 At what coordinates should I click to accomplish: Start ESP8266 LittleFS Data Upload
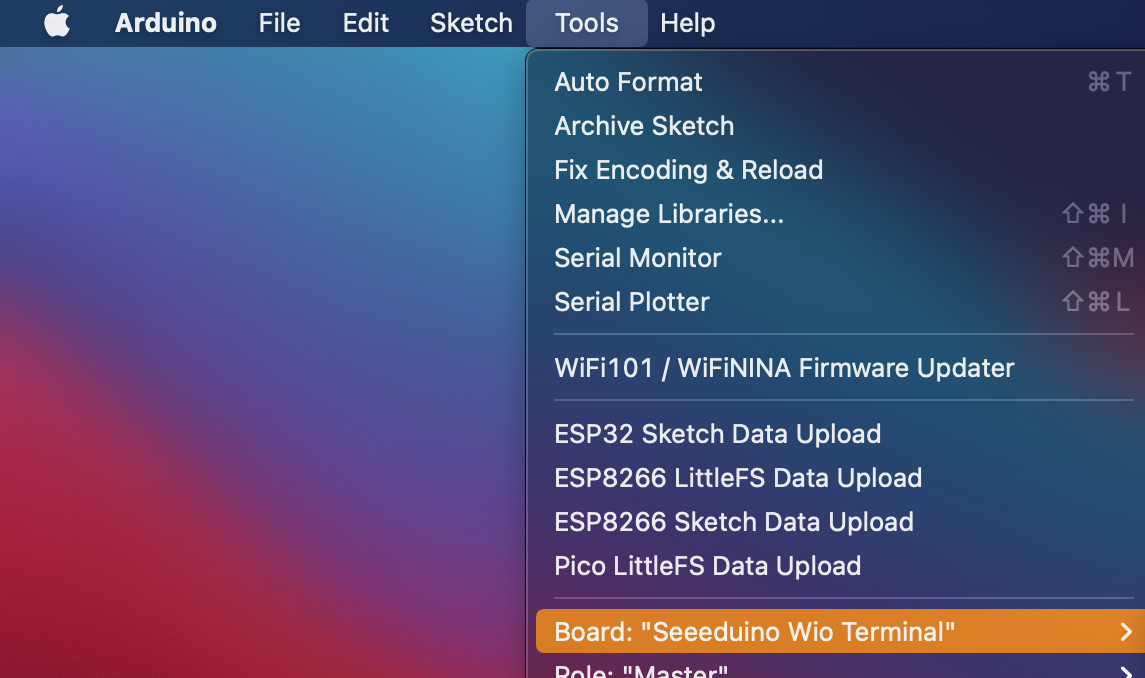(x=738, y=478)
